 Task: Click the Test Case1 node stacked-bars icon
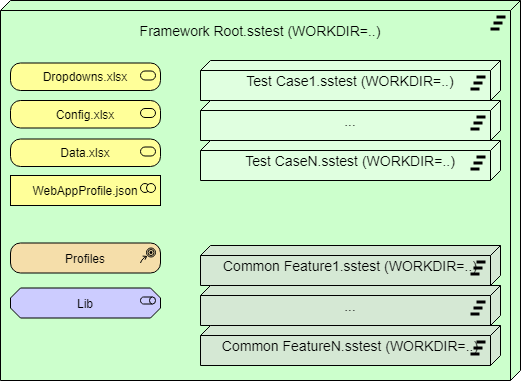478,83
